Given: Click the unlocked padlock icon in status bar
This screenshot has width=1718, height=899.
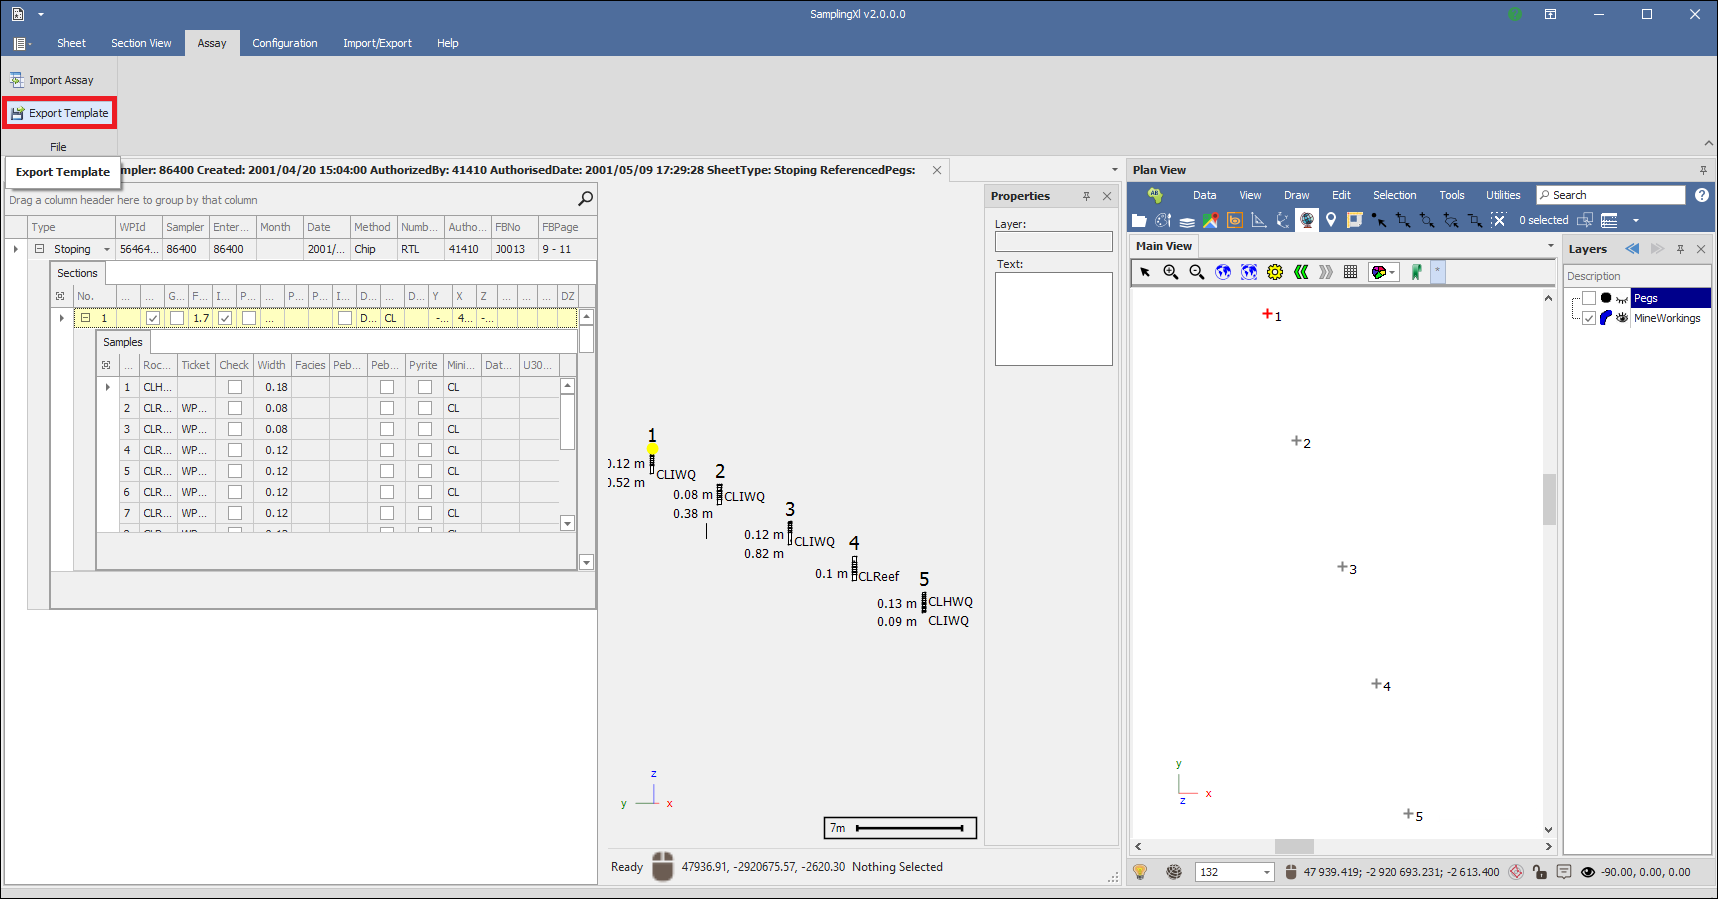Looking at the screenshot, I should pos(1540,872).
